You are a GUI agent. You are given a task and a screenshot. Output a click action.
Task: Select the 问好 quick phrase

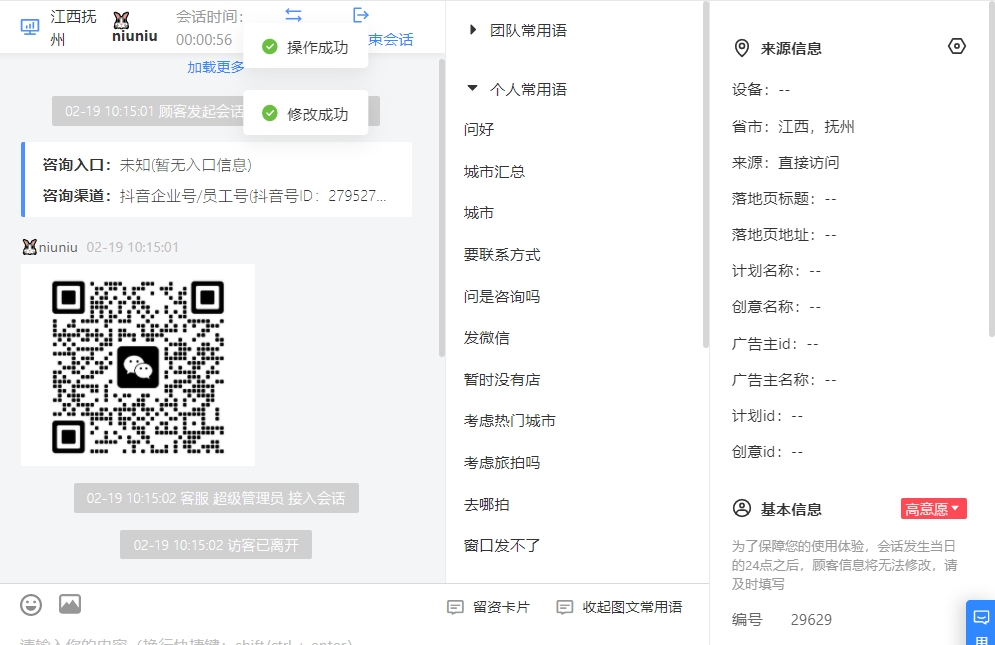pyautogui.click(x=479, y=130)
